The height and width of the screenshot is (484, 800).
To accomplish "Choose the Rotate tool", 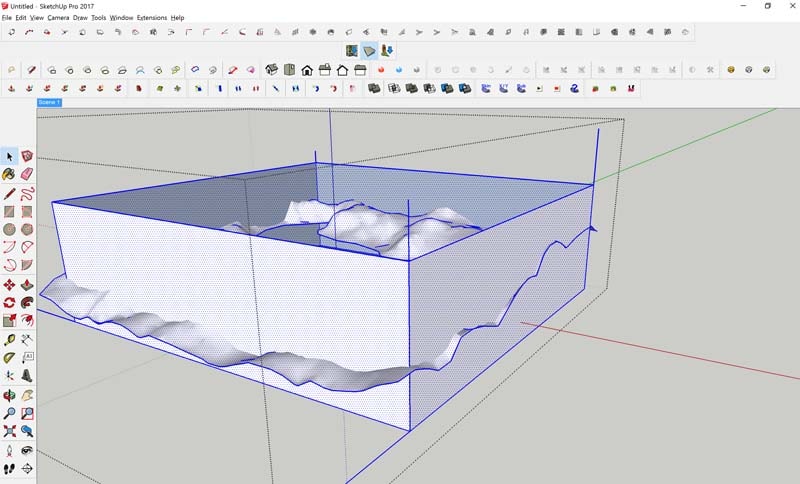I will point(9,302).
